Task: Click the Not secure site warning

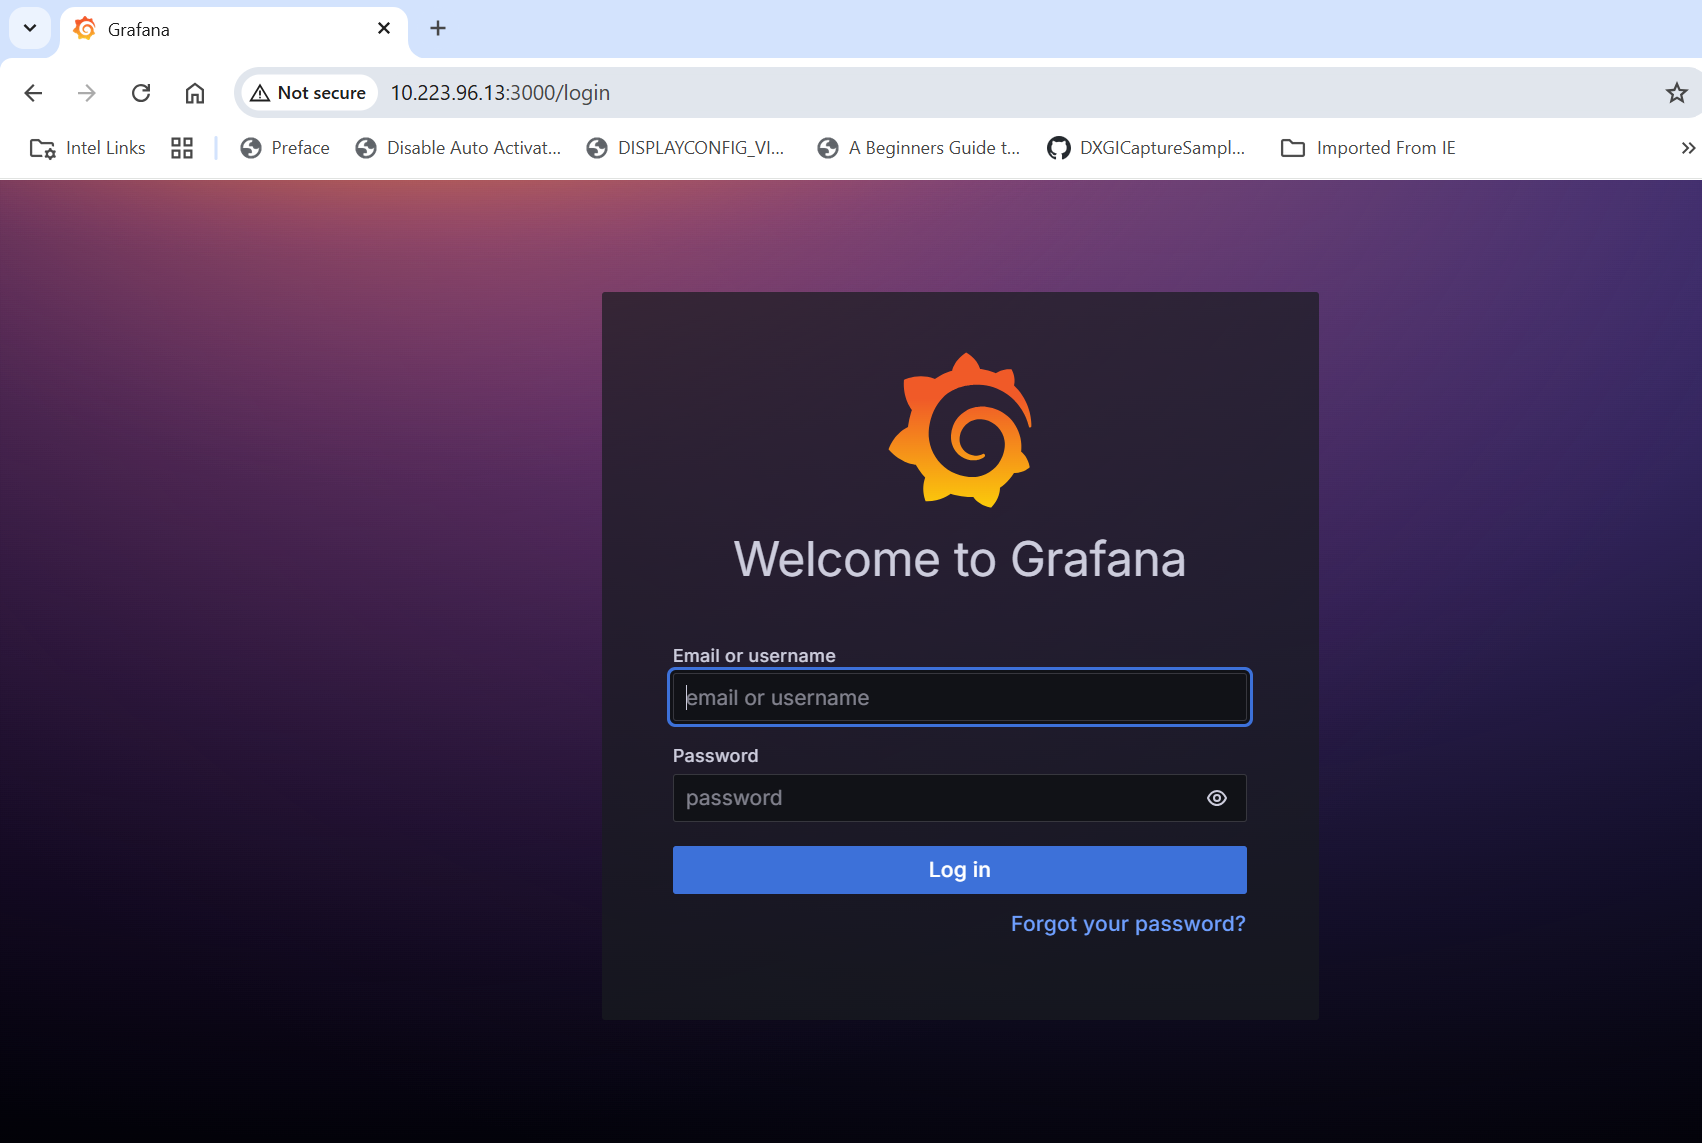Action: point(309,93)
